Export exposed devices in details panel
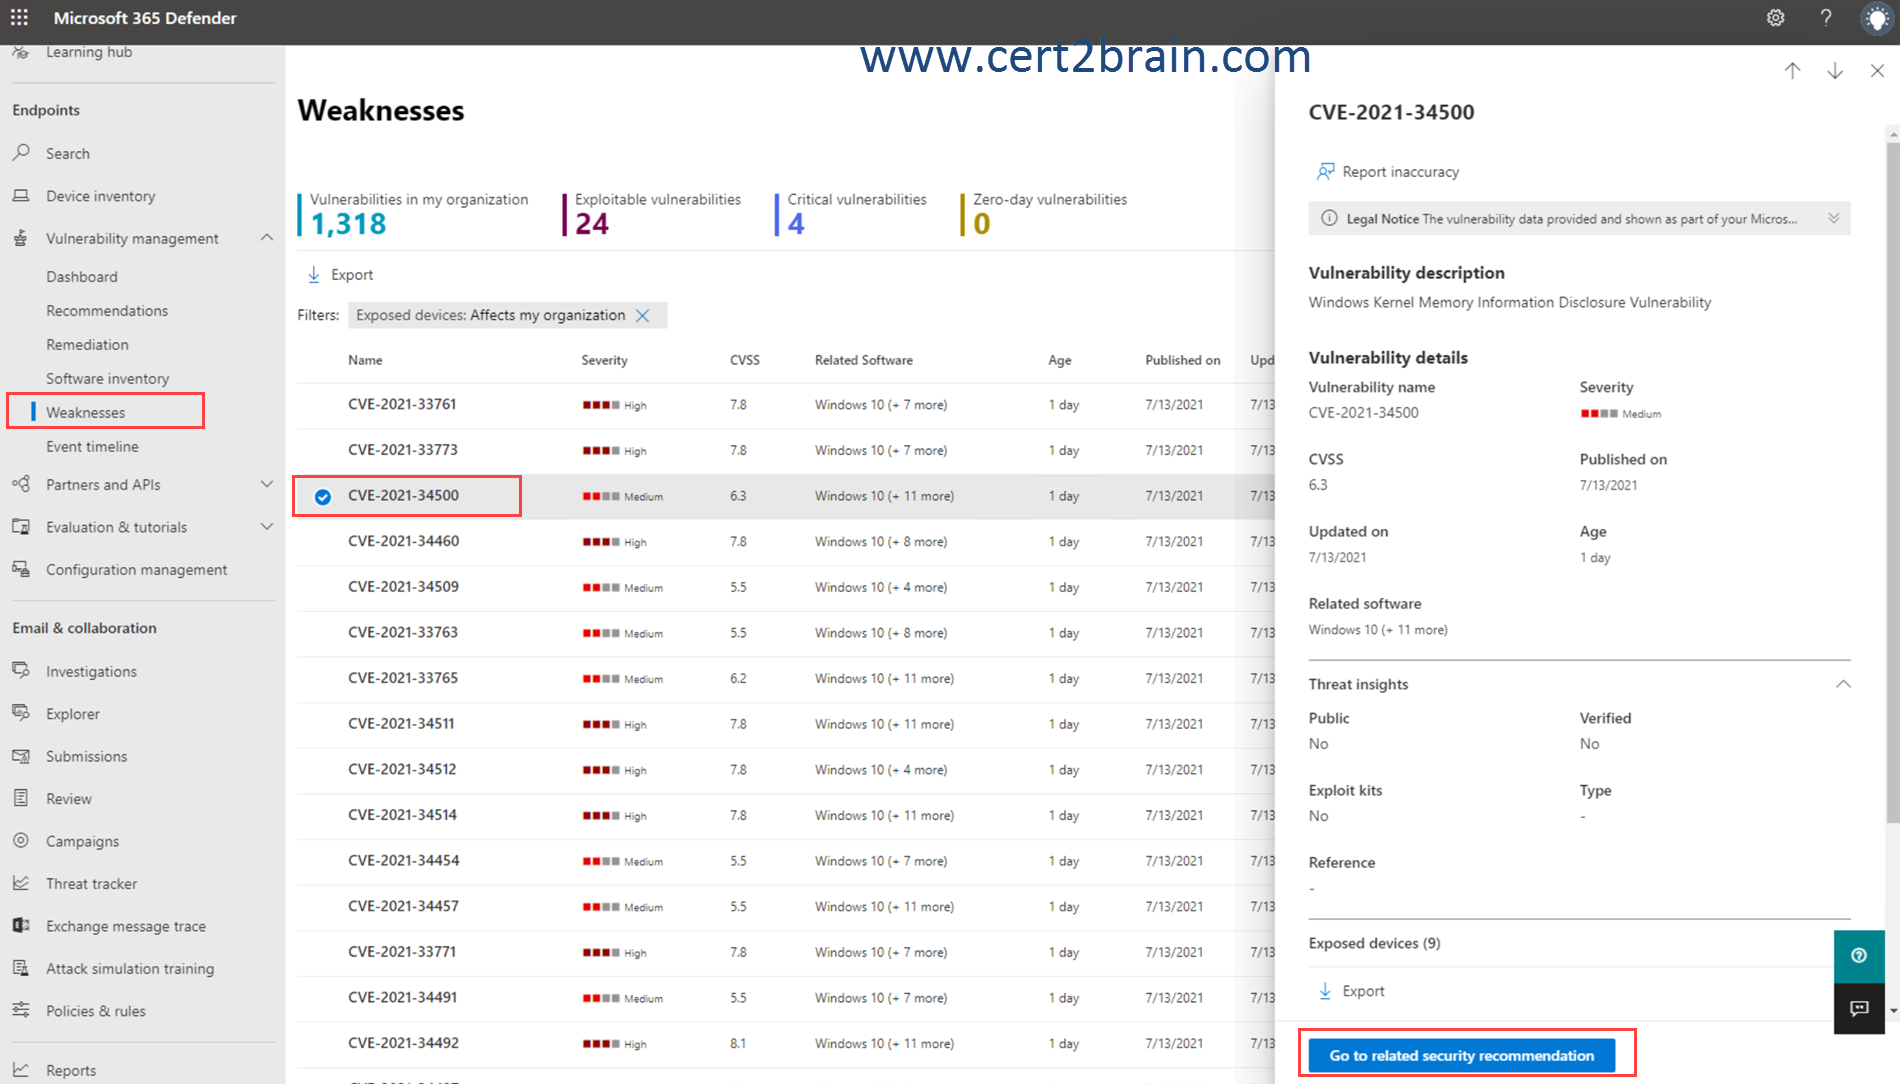This screenshot has width=1900, height=1084. tap(1351, 991)
